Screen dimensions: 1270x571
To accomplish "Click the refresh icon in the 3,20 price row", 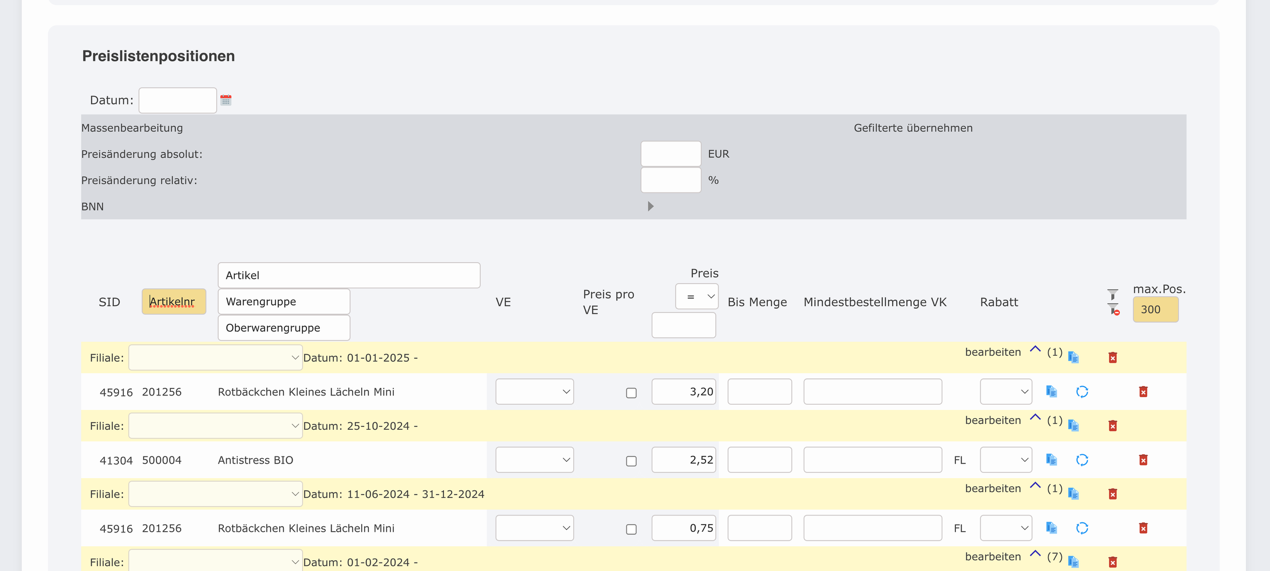I will click(1082, 392).
